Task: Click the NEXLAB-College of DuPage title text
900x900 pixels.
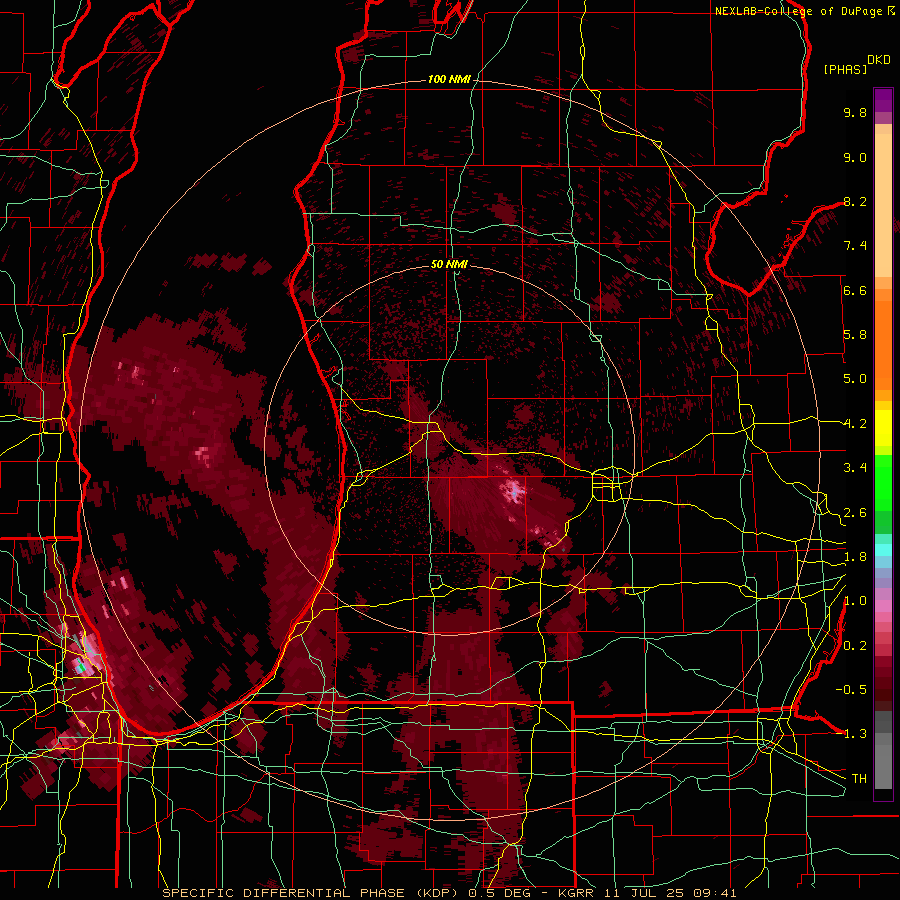Action: (799, 11)
